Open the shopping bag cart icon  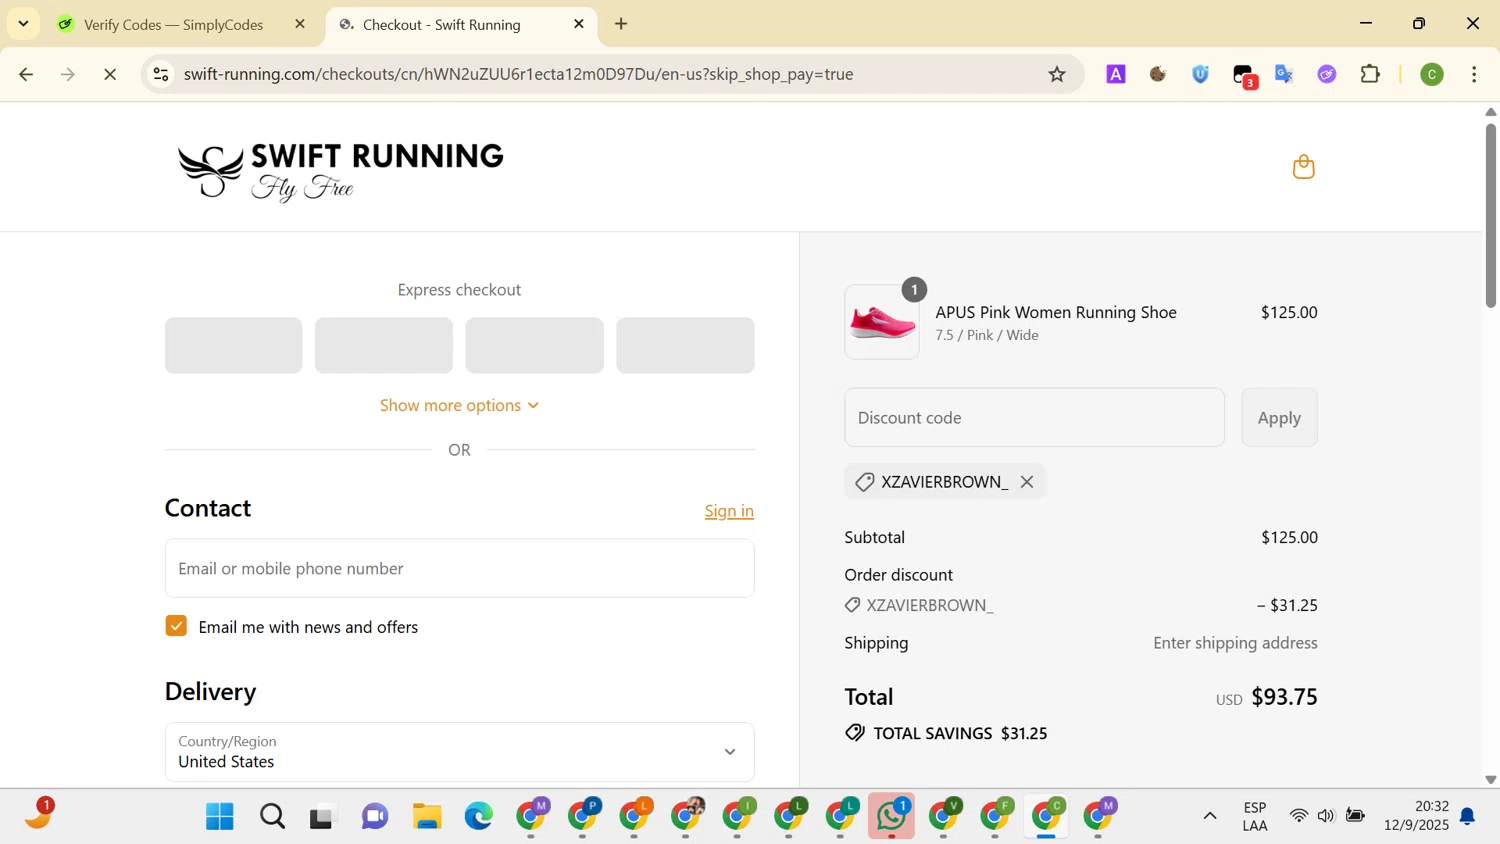click(1303, 167)
